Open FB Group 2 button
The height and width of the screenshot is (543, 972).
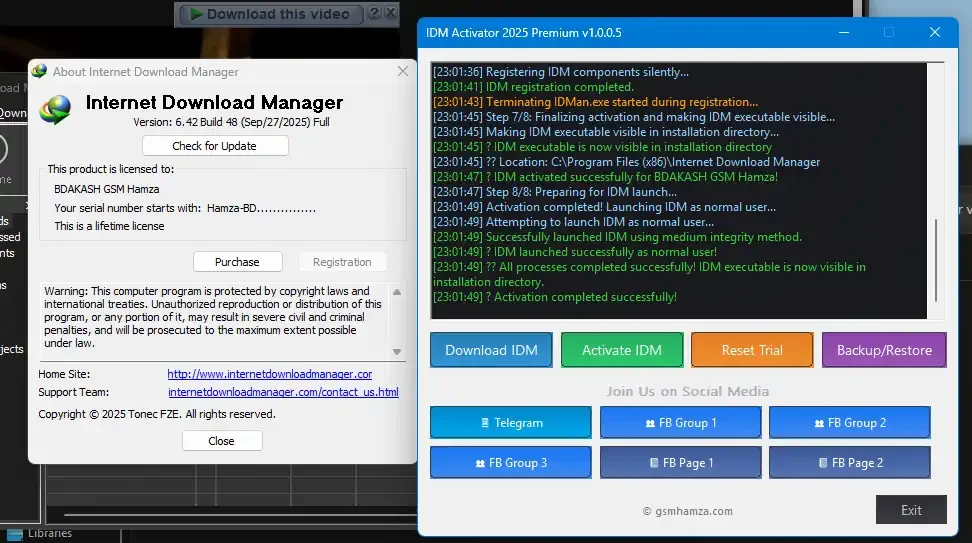pos(849,423)
